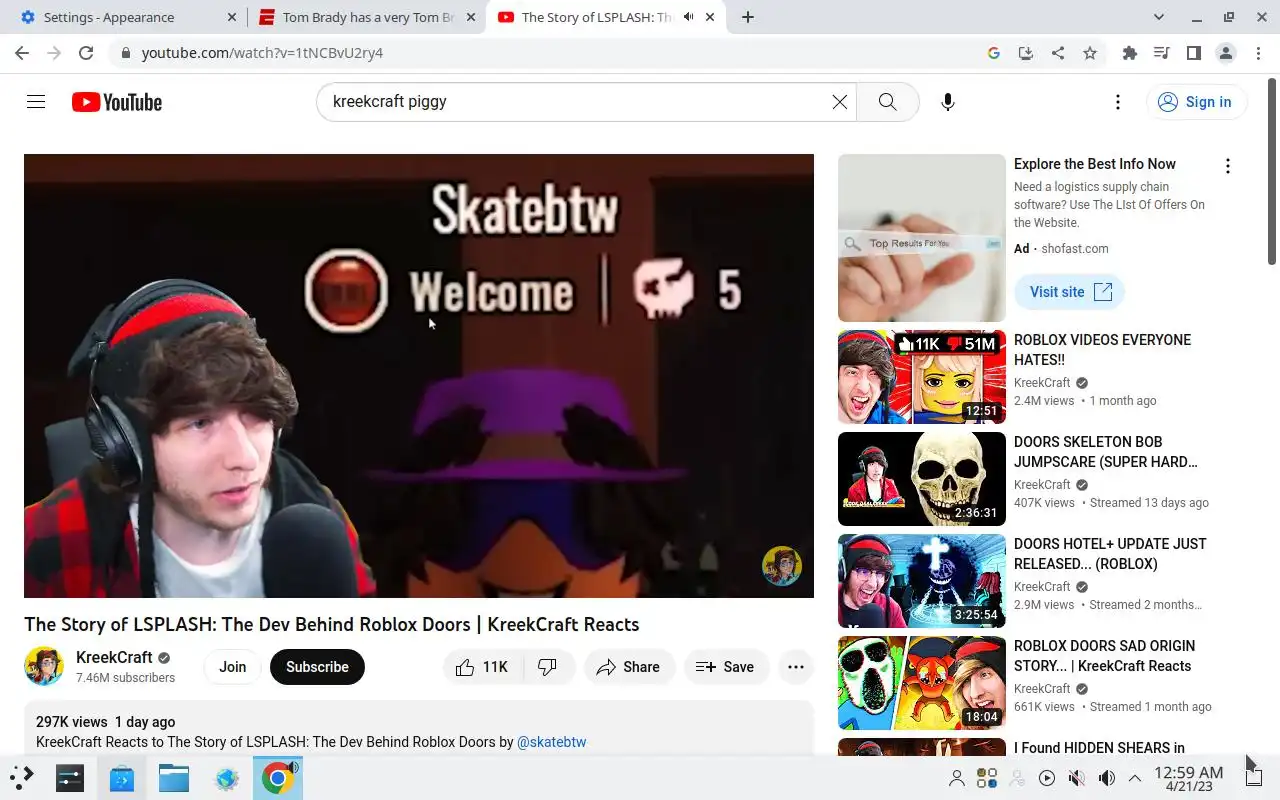The width and height of the screenshot is (1280, 800).
Task: Open ROBLOX DOORS SAD ORIGIN STORY title
Action: point(1104,656)
